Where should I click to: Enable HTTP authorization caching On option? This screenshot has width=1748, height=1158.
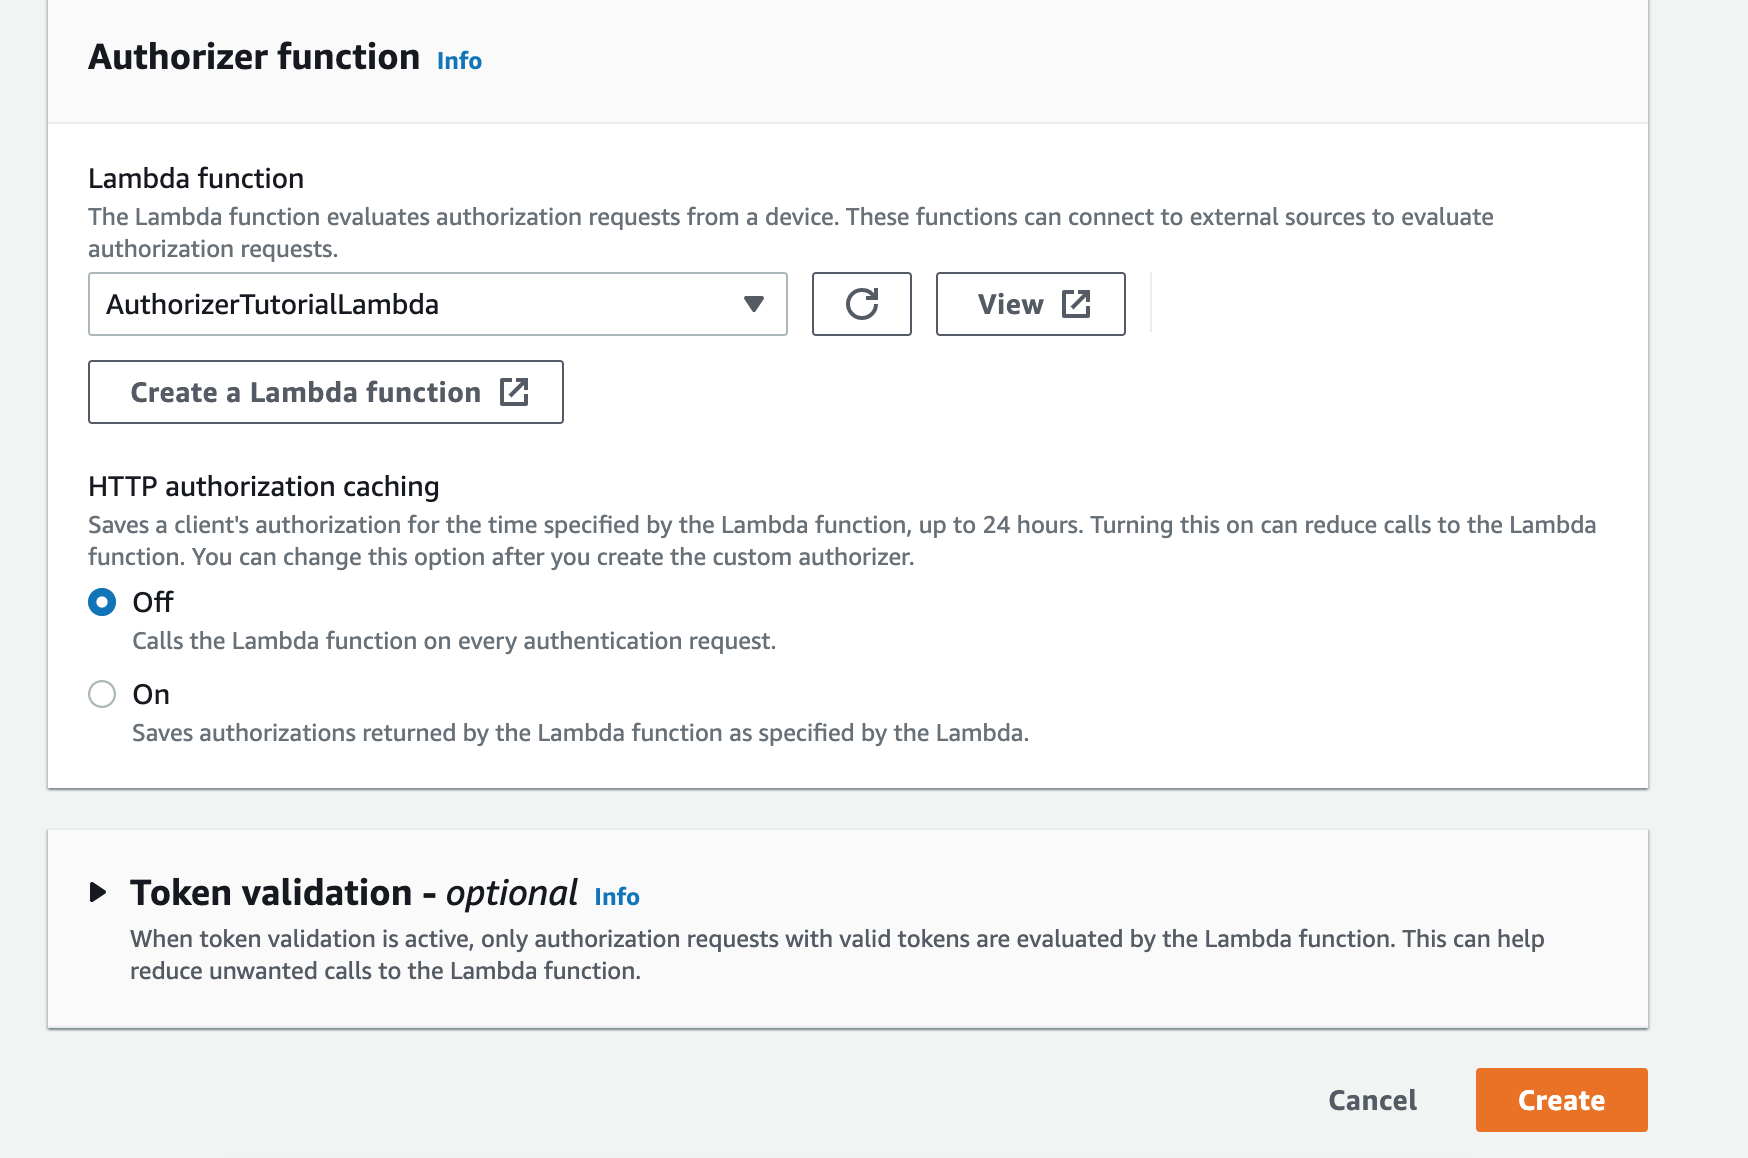(x=102, y=694)
